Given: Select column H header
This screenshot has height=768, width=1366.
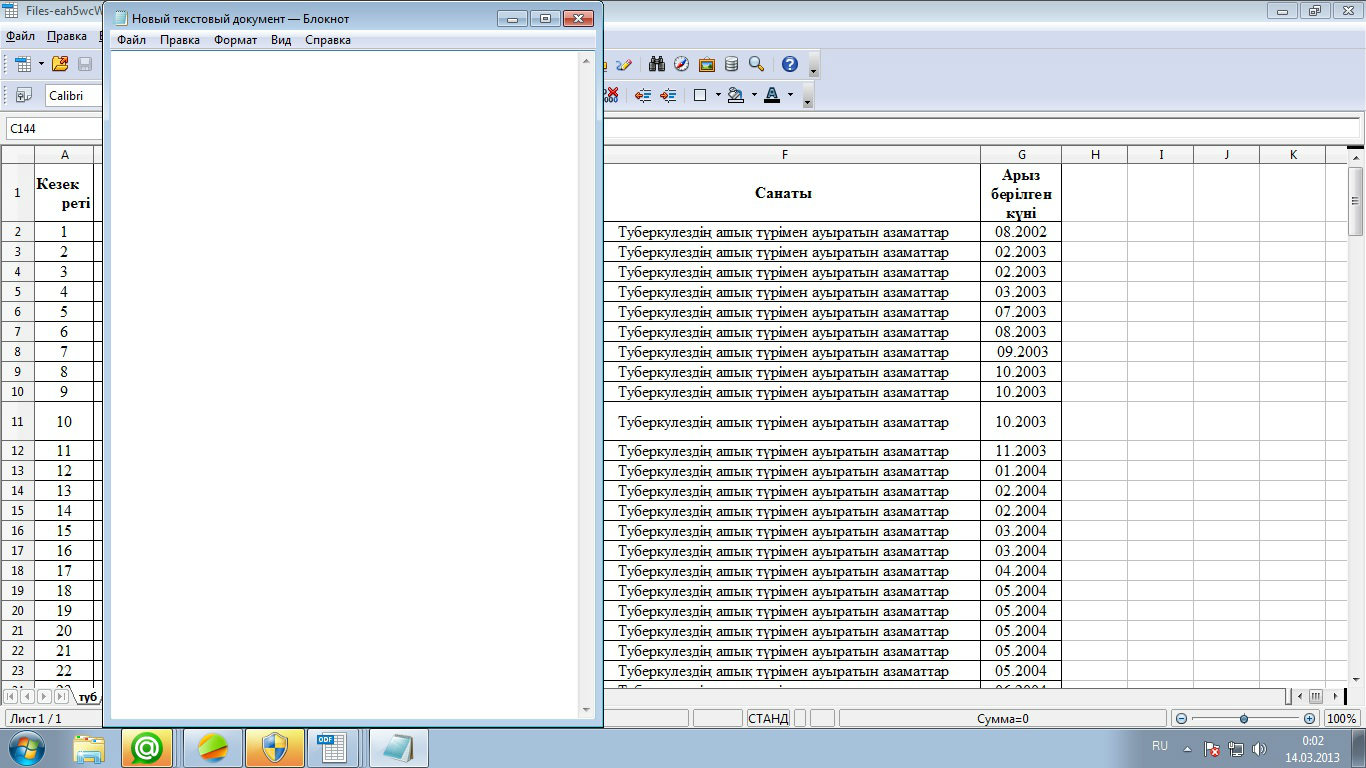Looking at the screenshot, I should point(1095,155).
